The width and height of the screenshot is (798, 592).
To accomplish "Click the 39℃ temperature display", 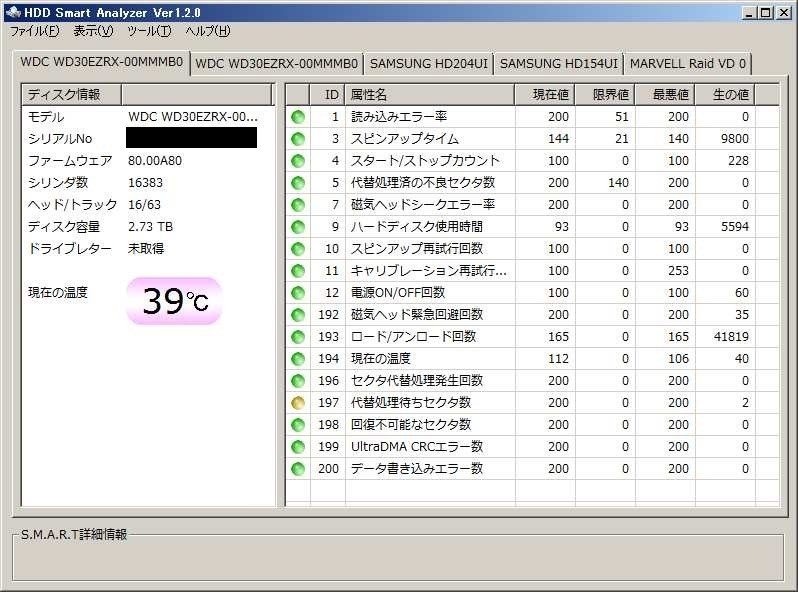I will [174, 301].
